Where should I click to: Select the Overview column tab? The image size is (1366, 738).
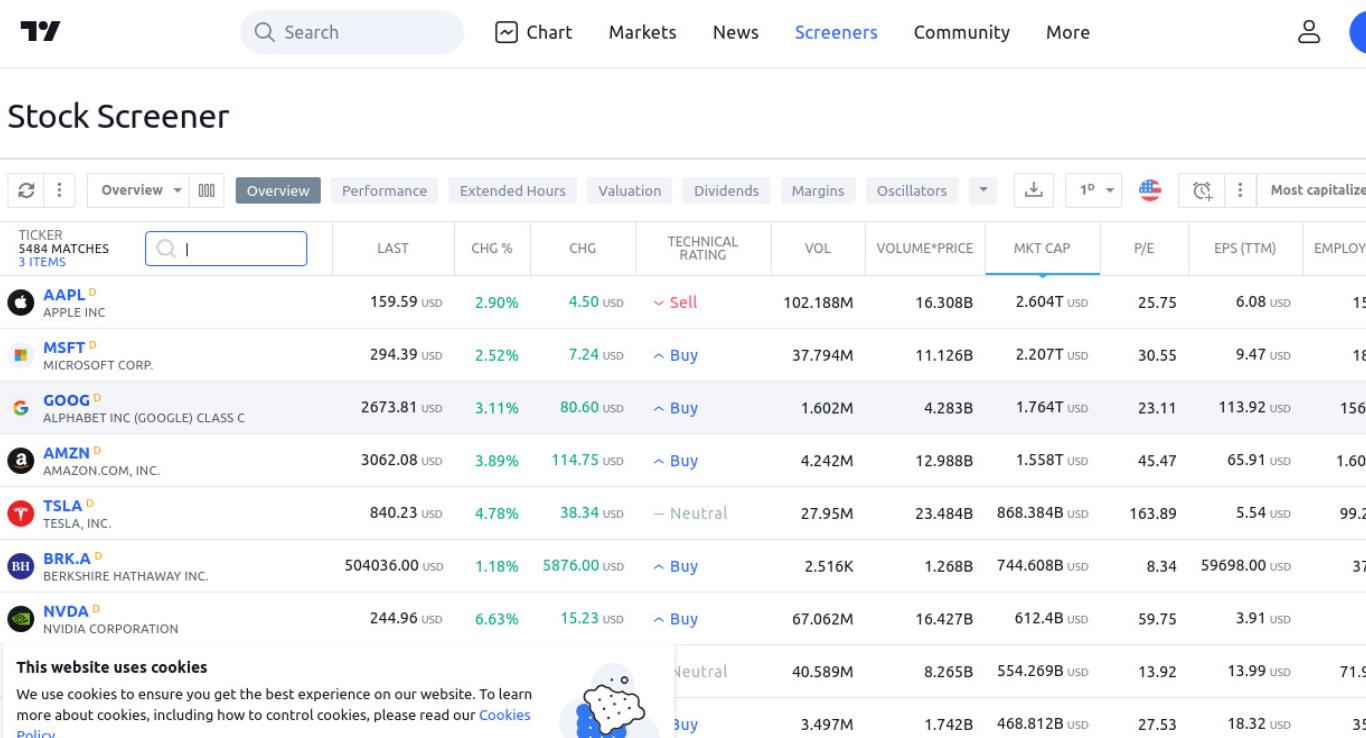point(278,190)
